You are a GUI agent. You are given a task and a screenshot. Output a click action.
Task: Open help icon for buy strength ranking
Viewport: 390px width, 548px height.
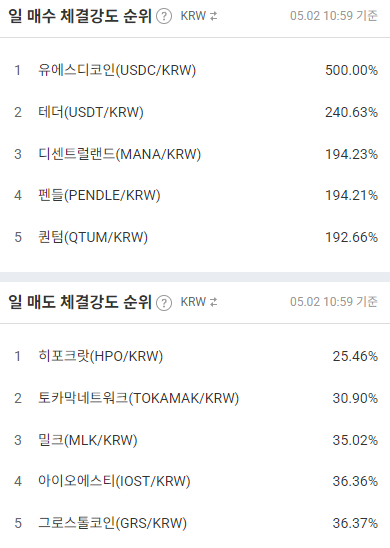(x=164, y=16)
